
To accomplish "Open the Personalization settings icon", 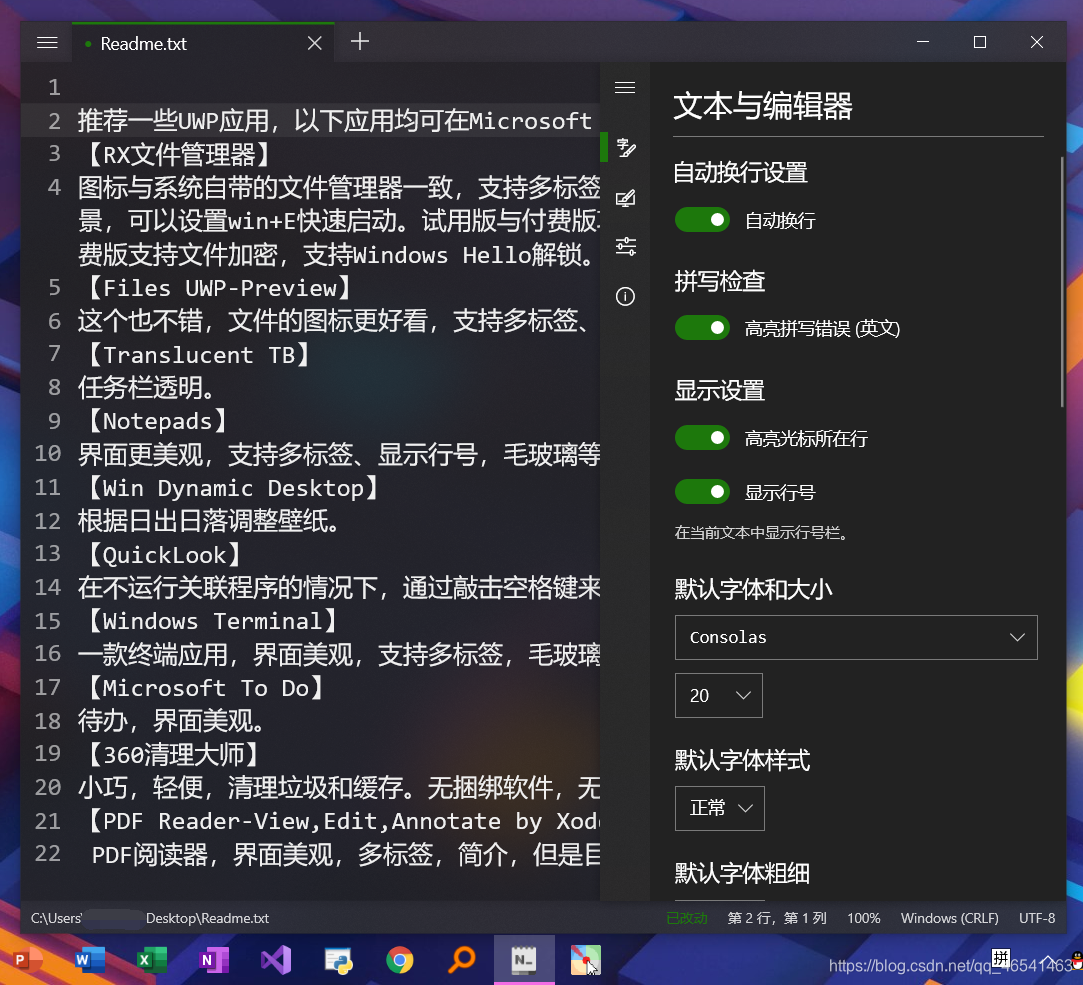I will [625, 197].
